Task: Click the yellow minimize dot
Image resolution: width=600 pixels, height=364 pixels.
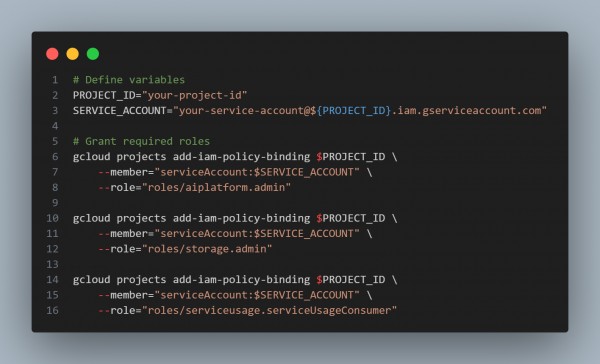Action: [x=73, y=54]
